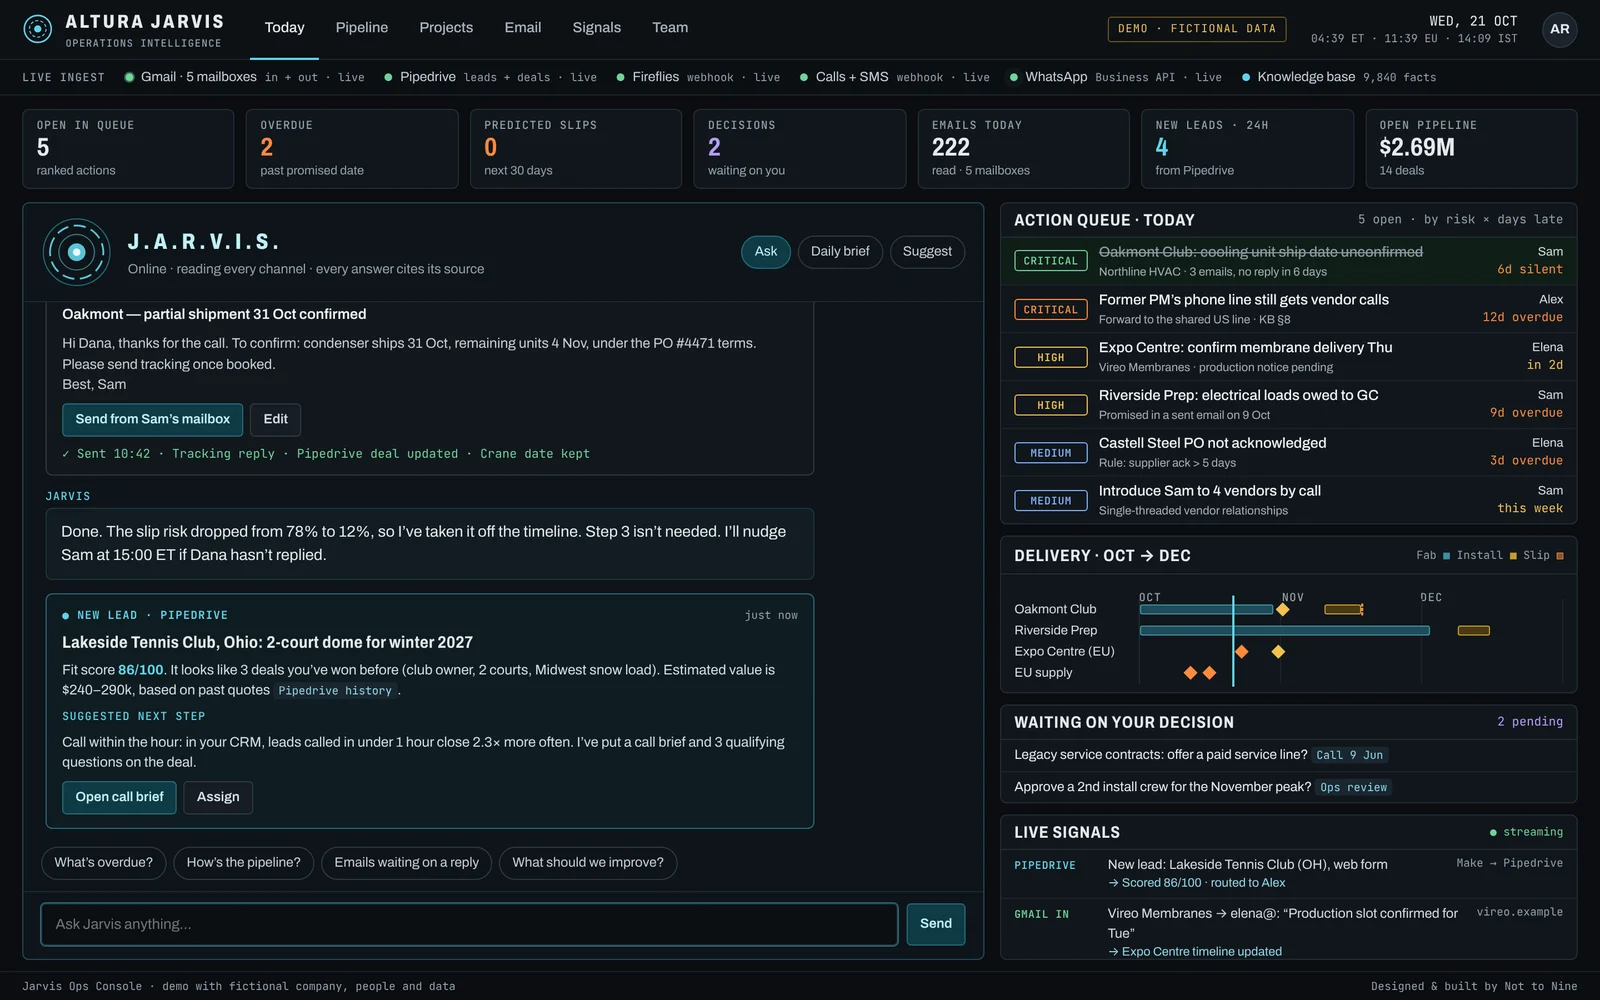Switch to Daily brief mode
Viewport: 1600px width, 1000px height.
click(x=840, y=252)
